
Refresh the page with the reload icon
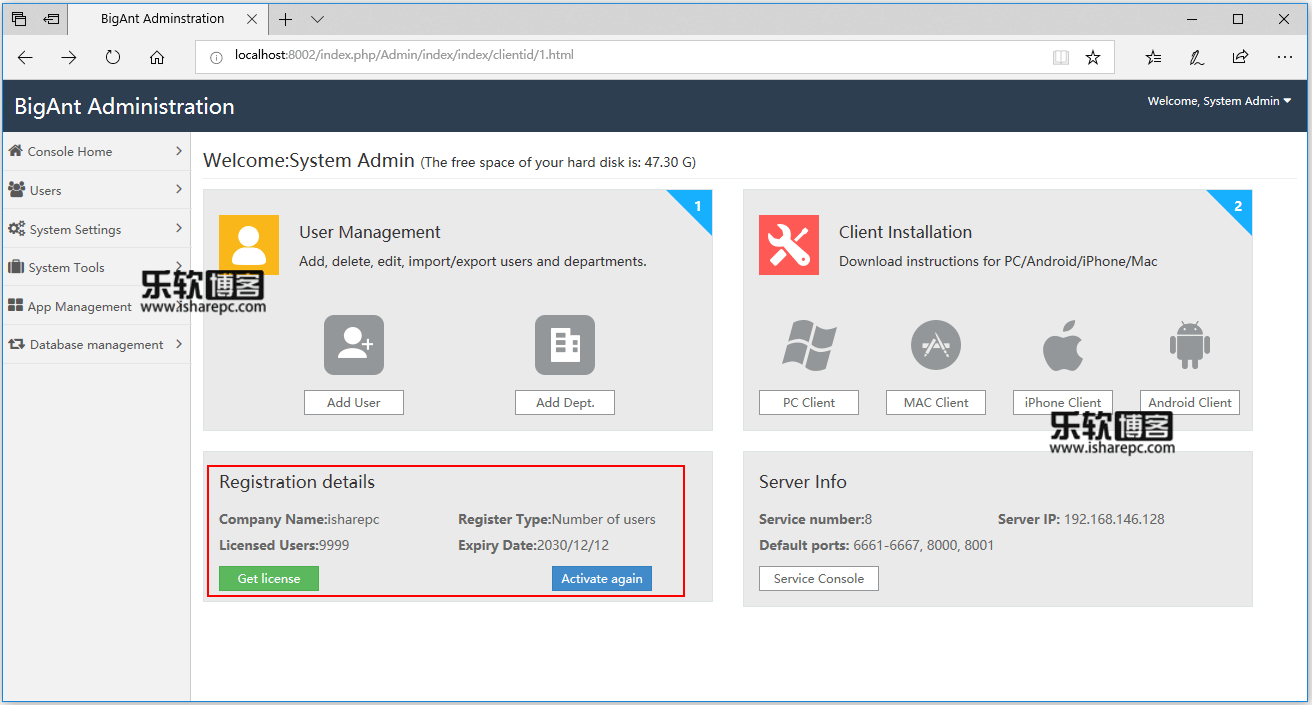pyautogui.click(x=113, y=57)
